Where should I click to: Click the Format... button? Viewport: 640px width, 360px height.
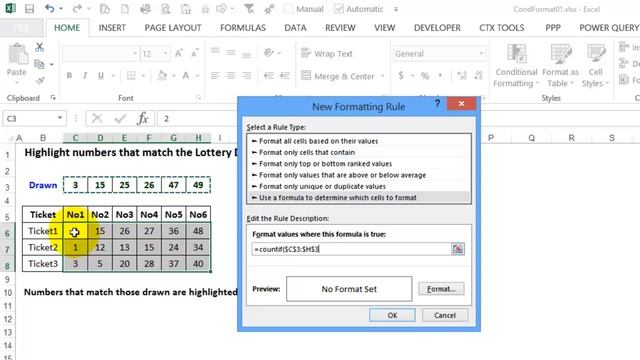coord(441,289)
